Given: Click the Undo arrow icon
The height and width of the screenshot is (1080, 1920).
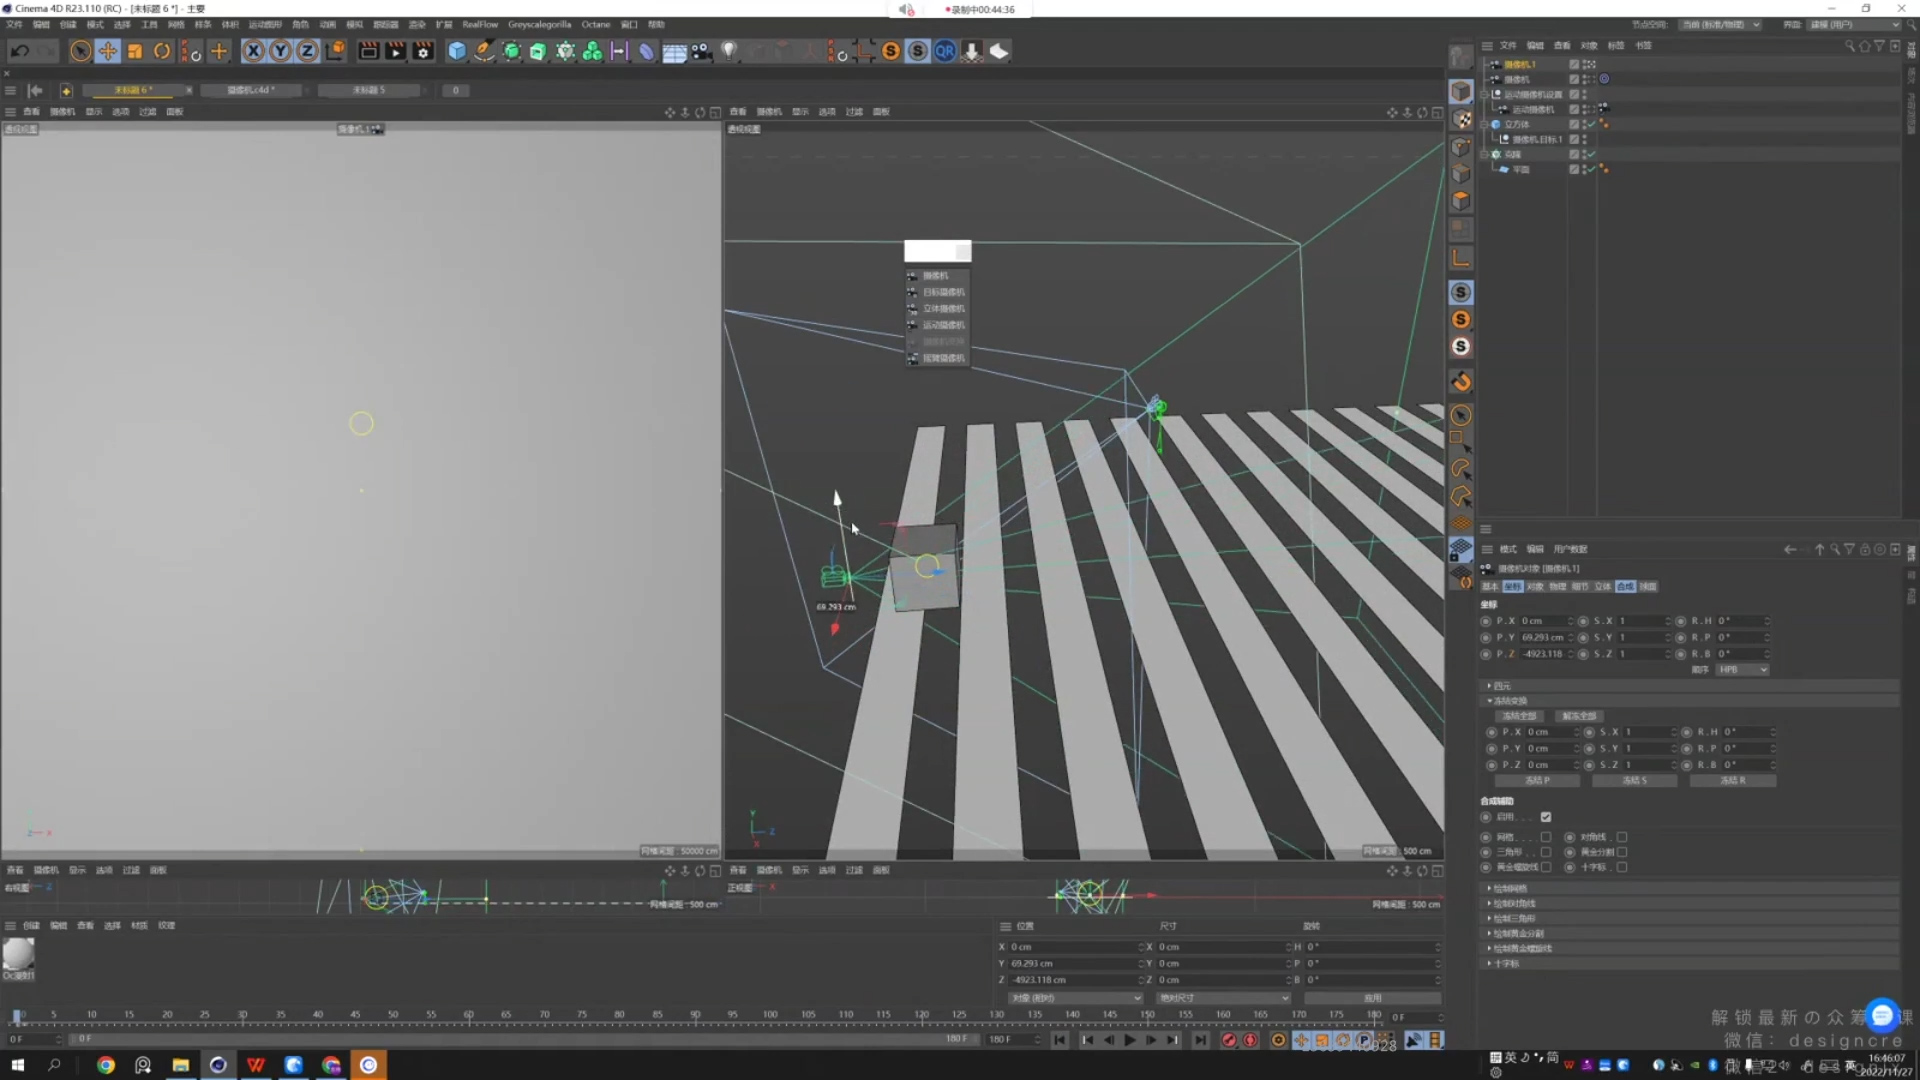Looking at the screenshot, I should click(x=19, y=51).
